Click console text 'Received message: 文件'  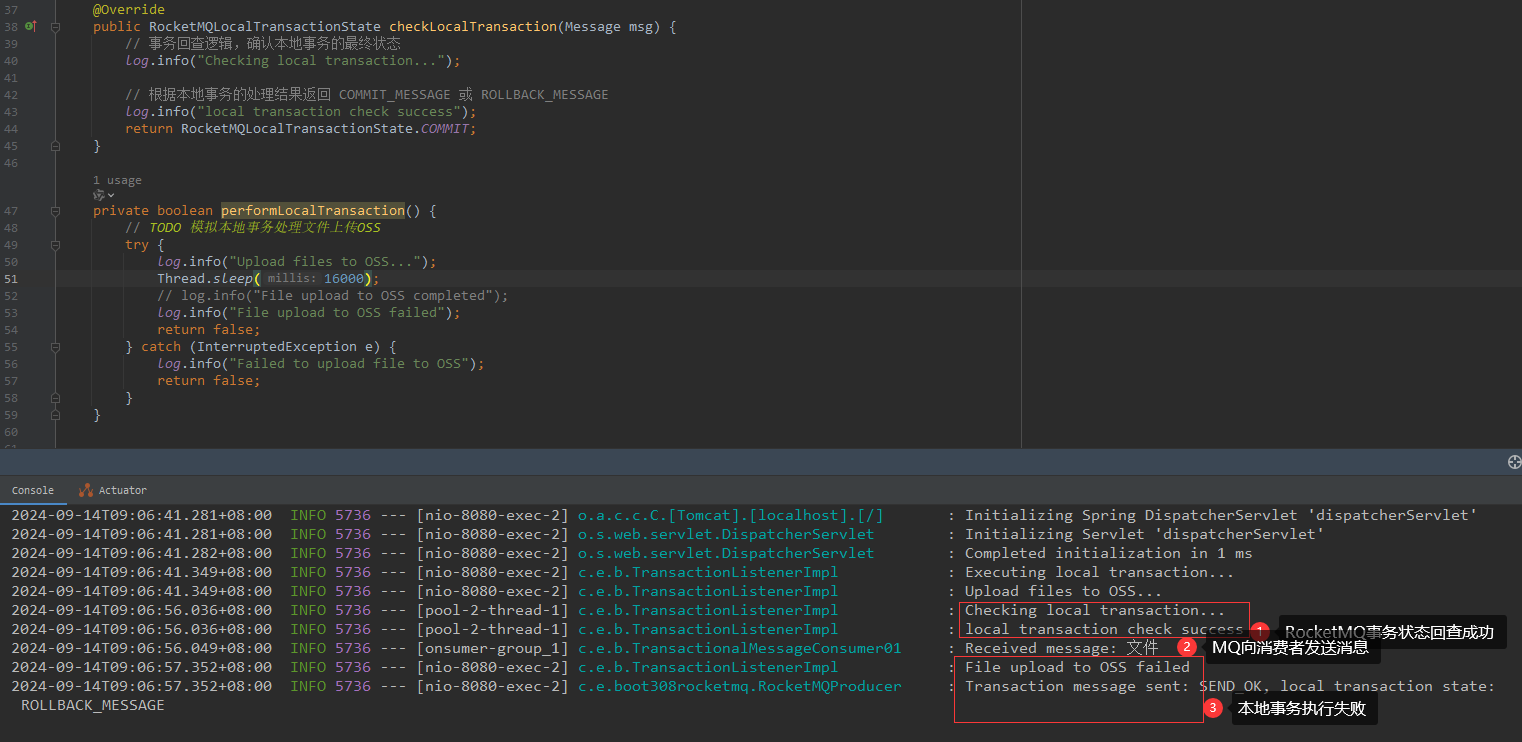[x=1061, y=649]
